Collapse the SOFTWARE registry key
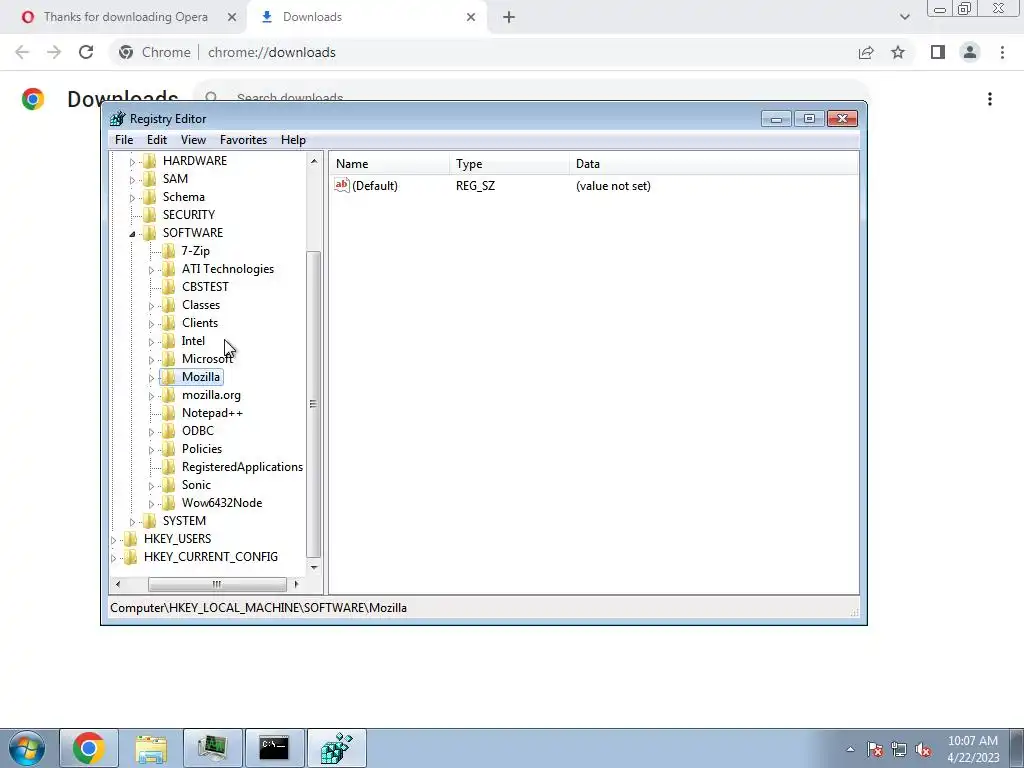Image resolution: width=1024 pixels, height=768 pixels. (x=132, y=234)
